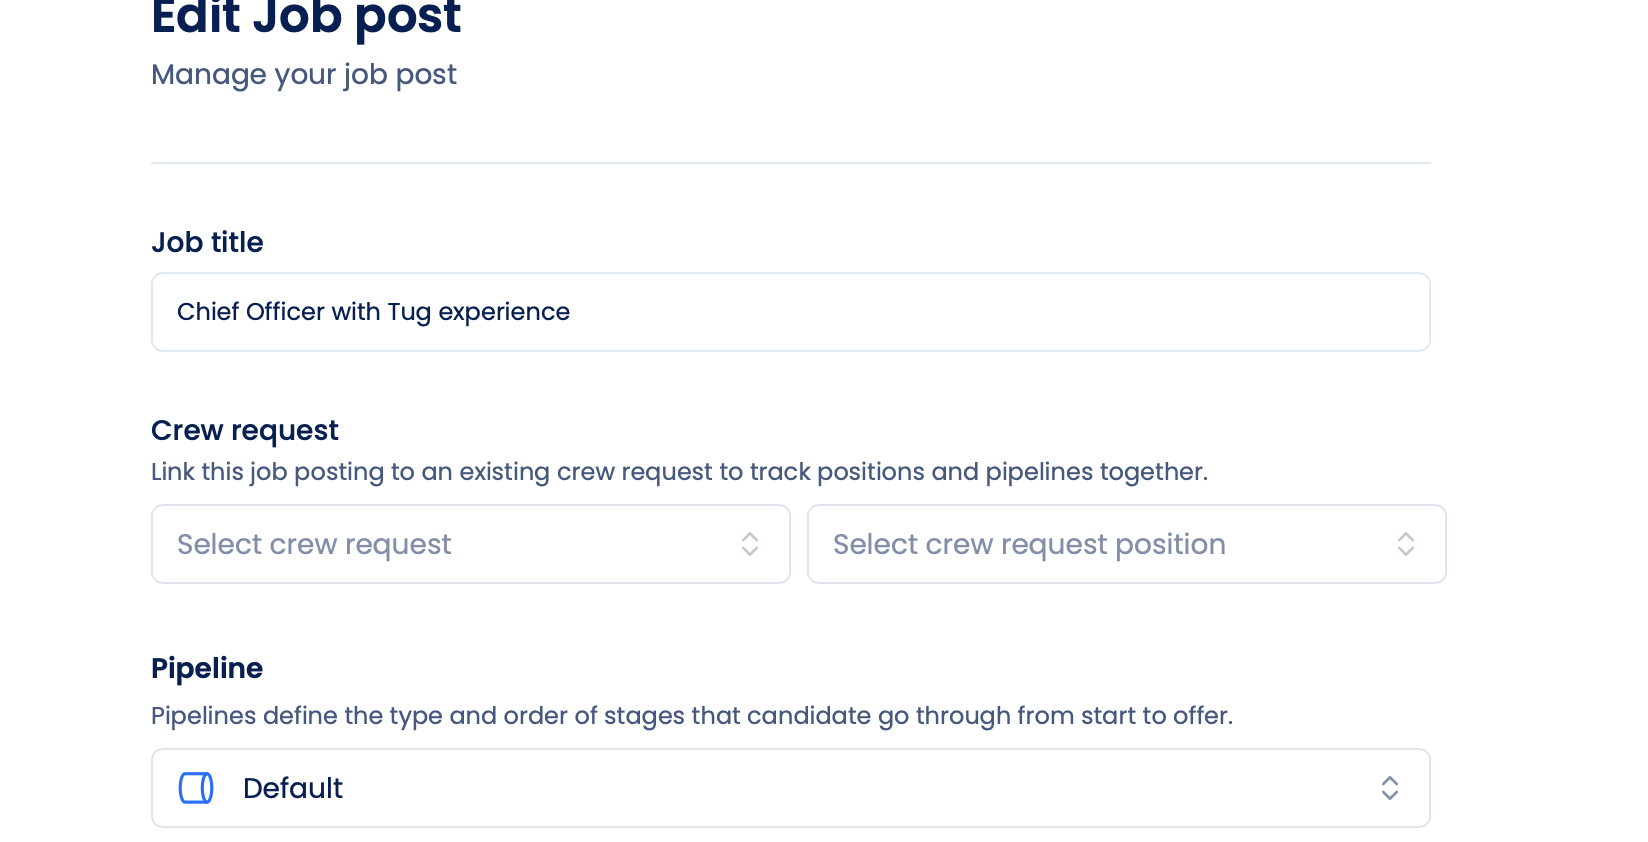This screenshot has width=1648, height=842.
Task: Click the 'Manage your job post' subtitle
Action: coord(304,75)
